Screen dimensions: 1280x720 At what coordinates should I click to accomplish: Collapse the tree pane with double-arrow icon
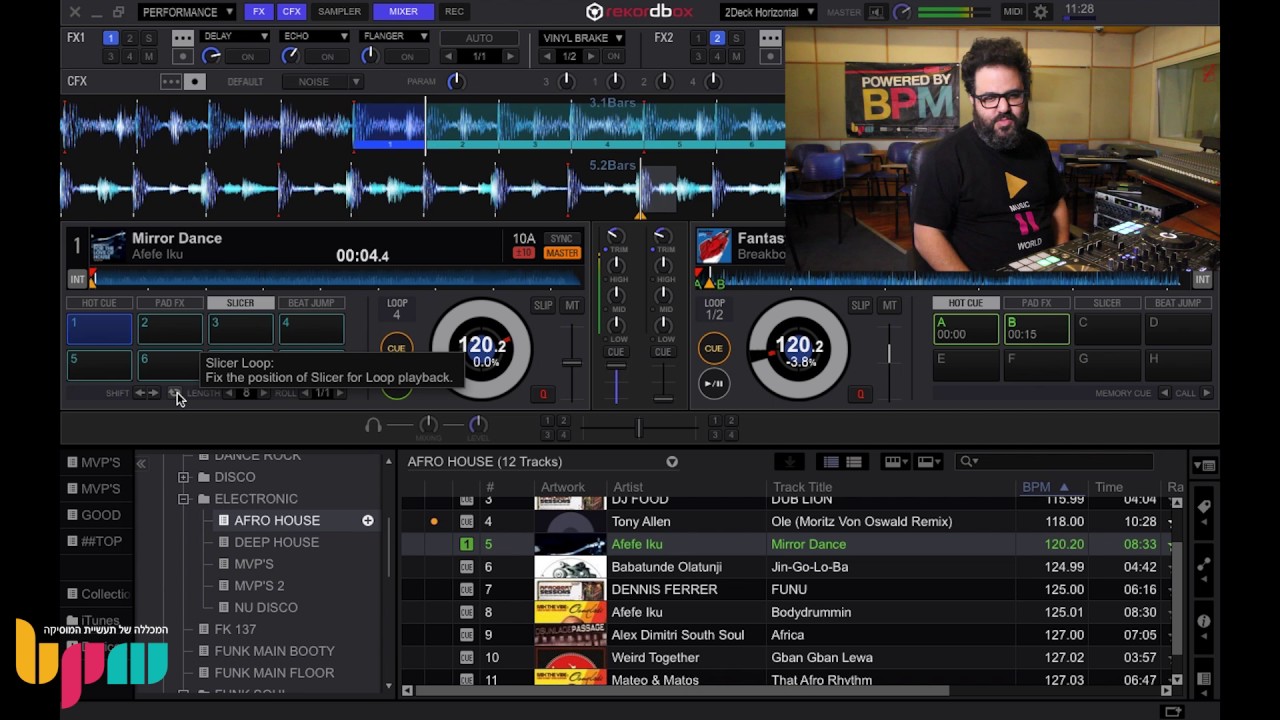141,463
